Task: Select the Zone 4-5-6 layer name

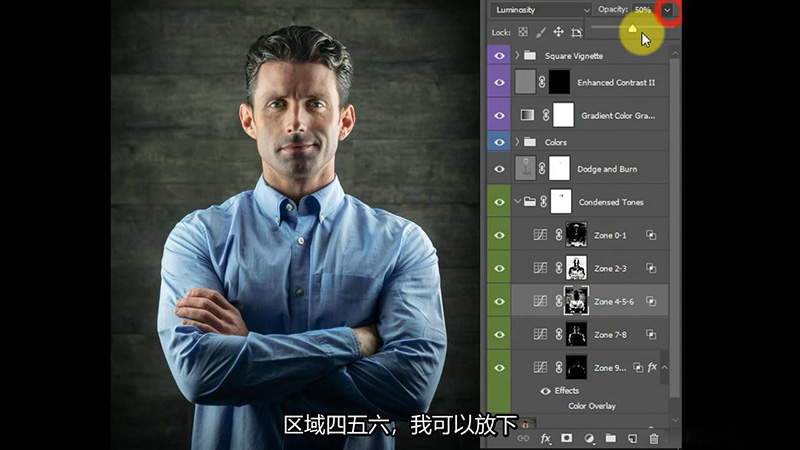Action: pos(614,302)
